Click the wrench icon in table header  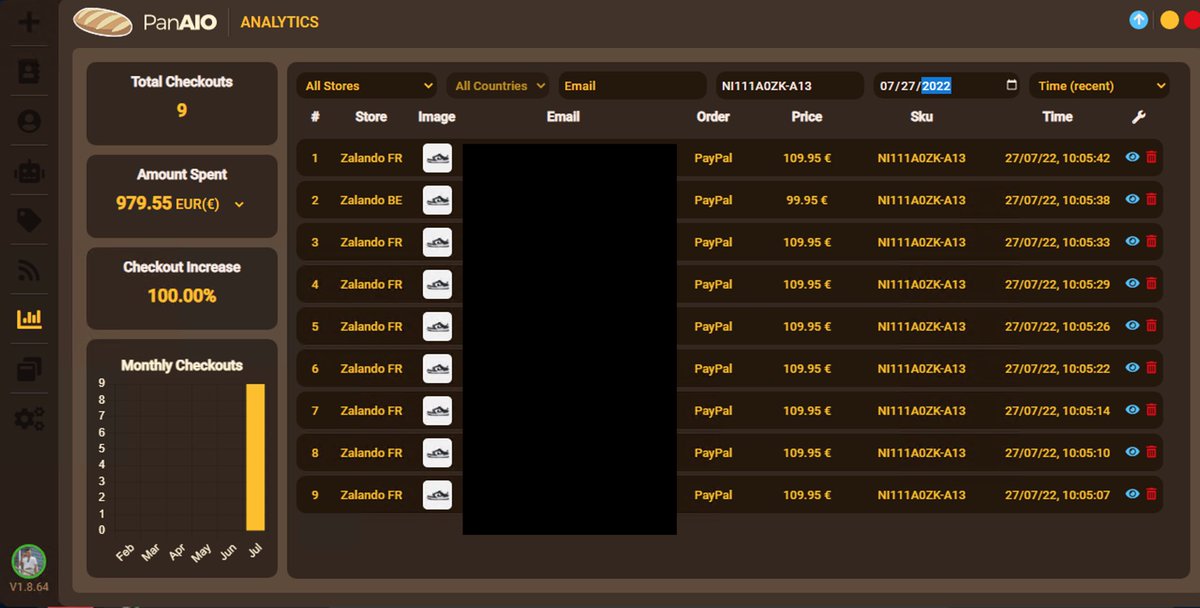(x=1138, y=117)
